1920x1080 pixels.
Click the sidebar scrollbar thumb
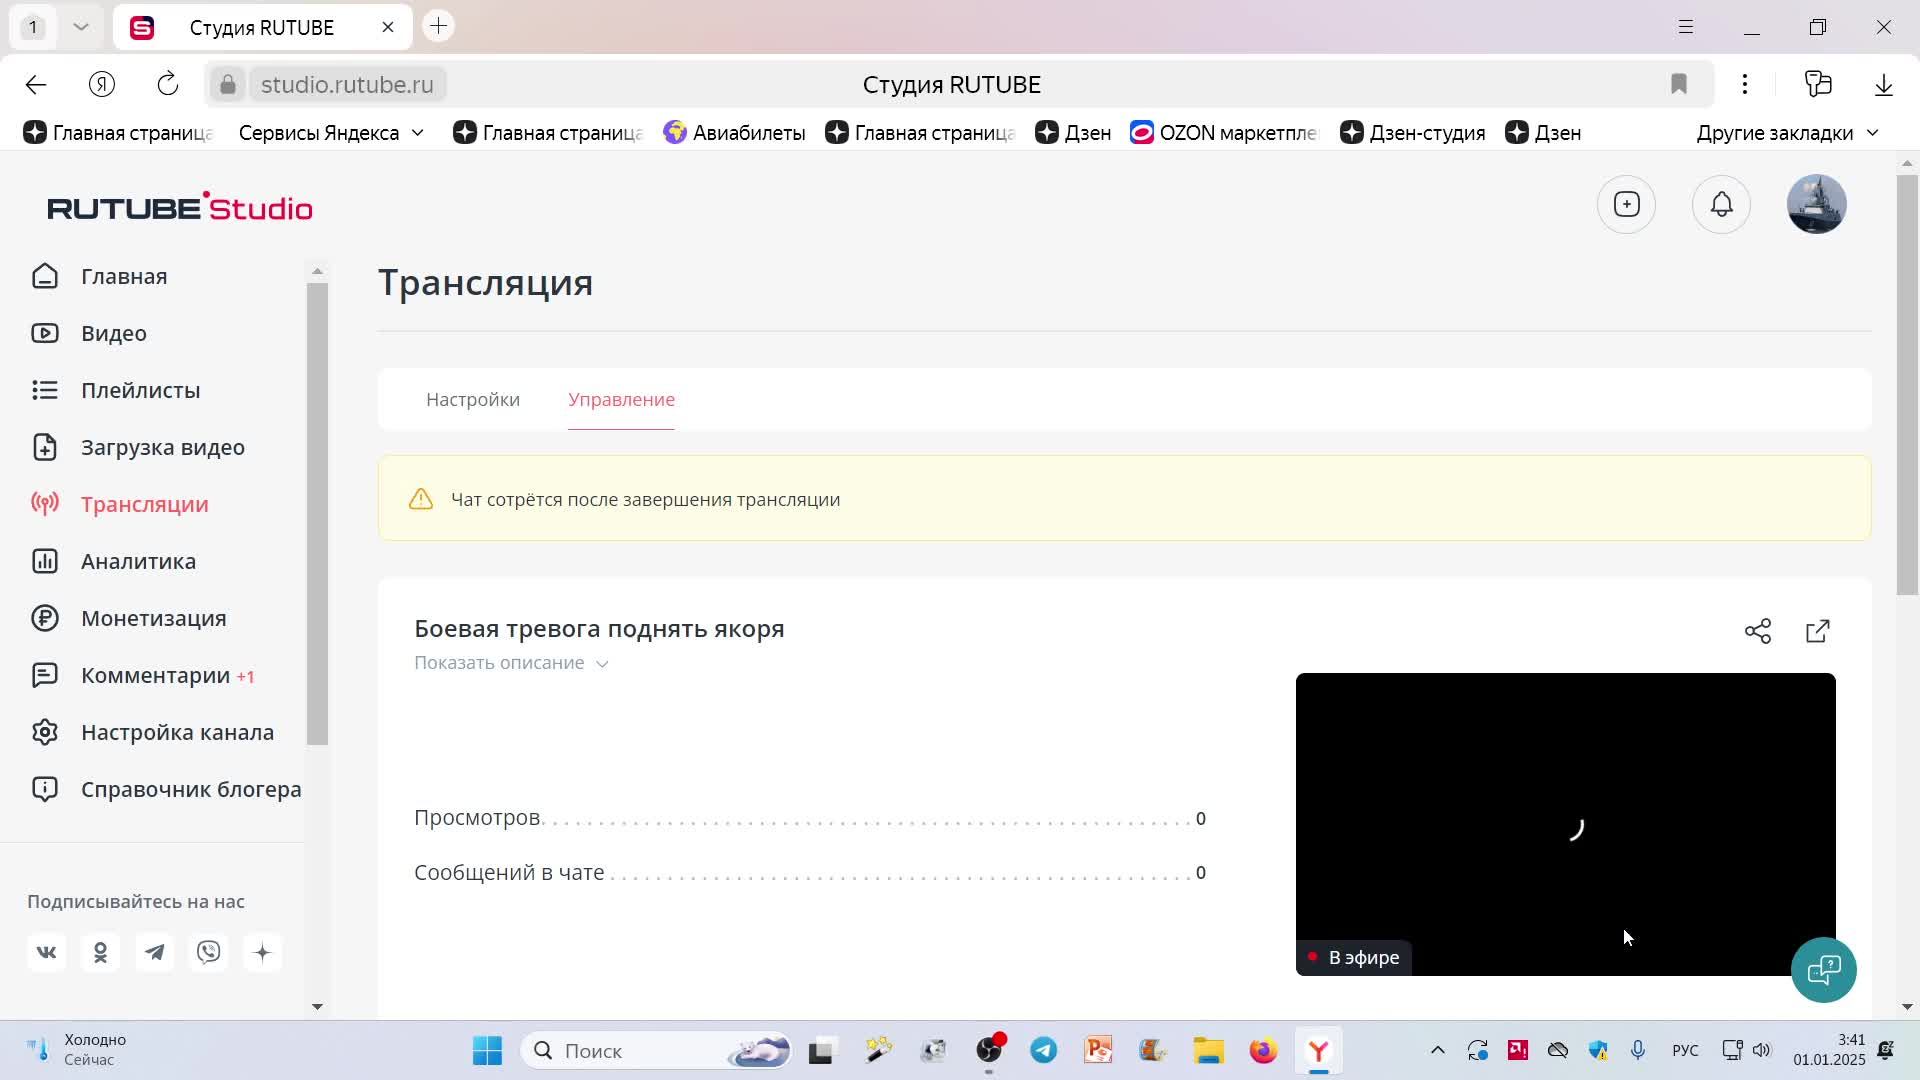(317, 514)
